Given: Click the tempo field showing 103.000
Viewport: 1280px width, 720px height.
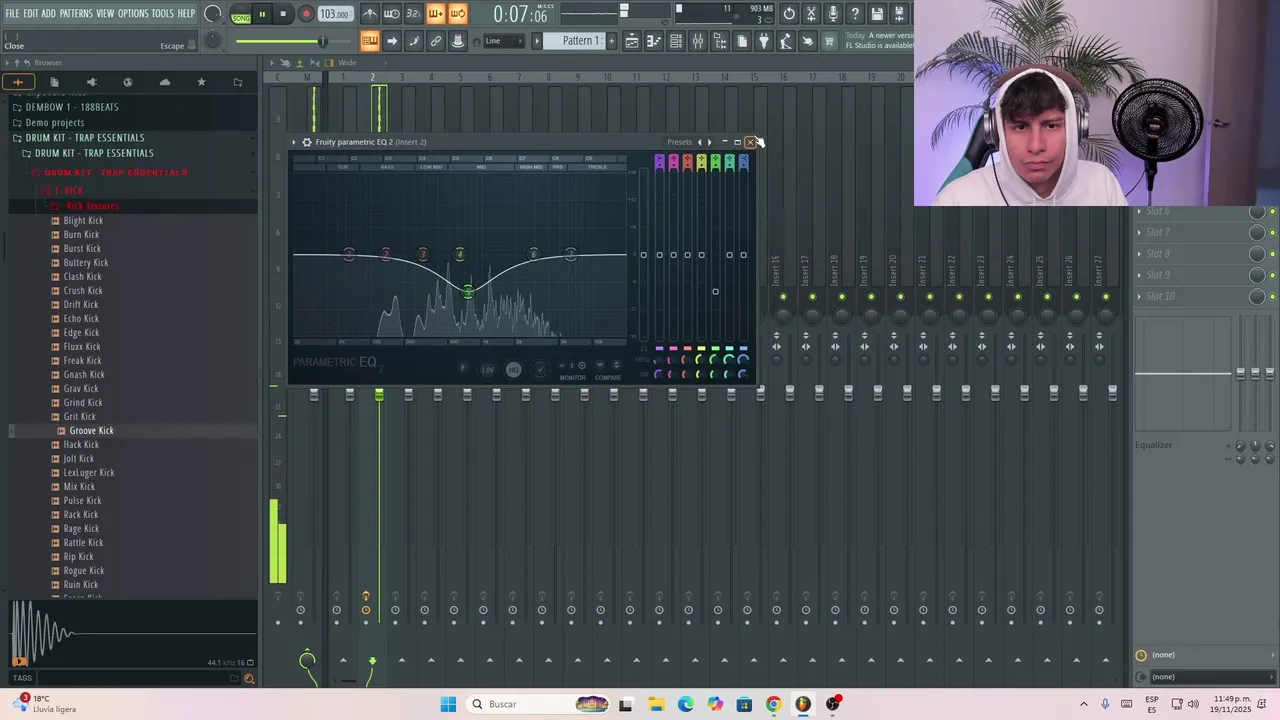Looking at the screenshot, I should coord(335,14).
